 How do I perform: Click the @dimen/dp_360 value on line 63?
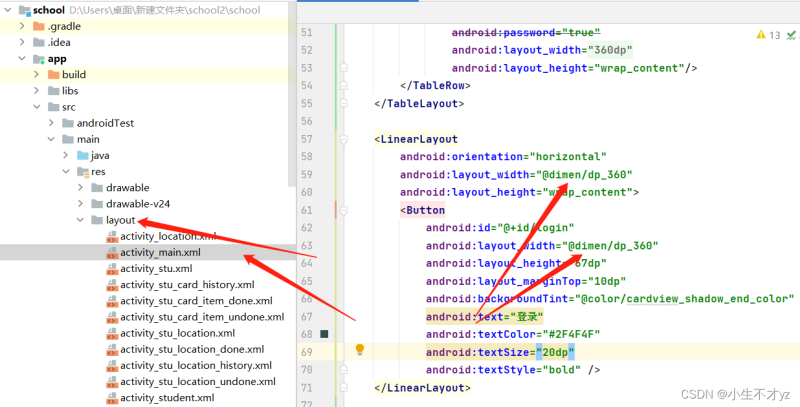coord(610,246)
